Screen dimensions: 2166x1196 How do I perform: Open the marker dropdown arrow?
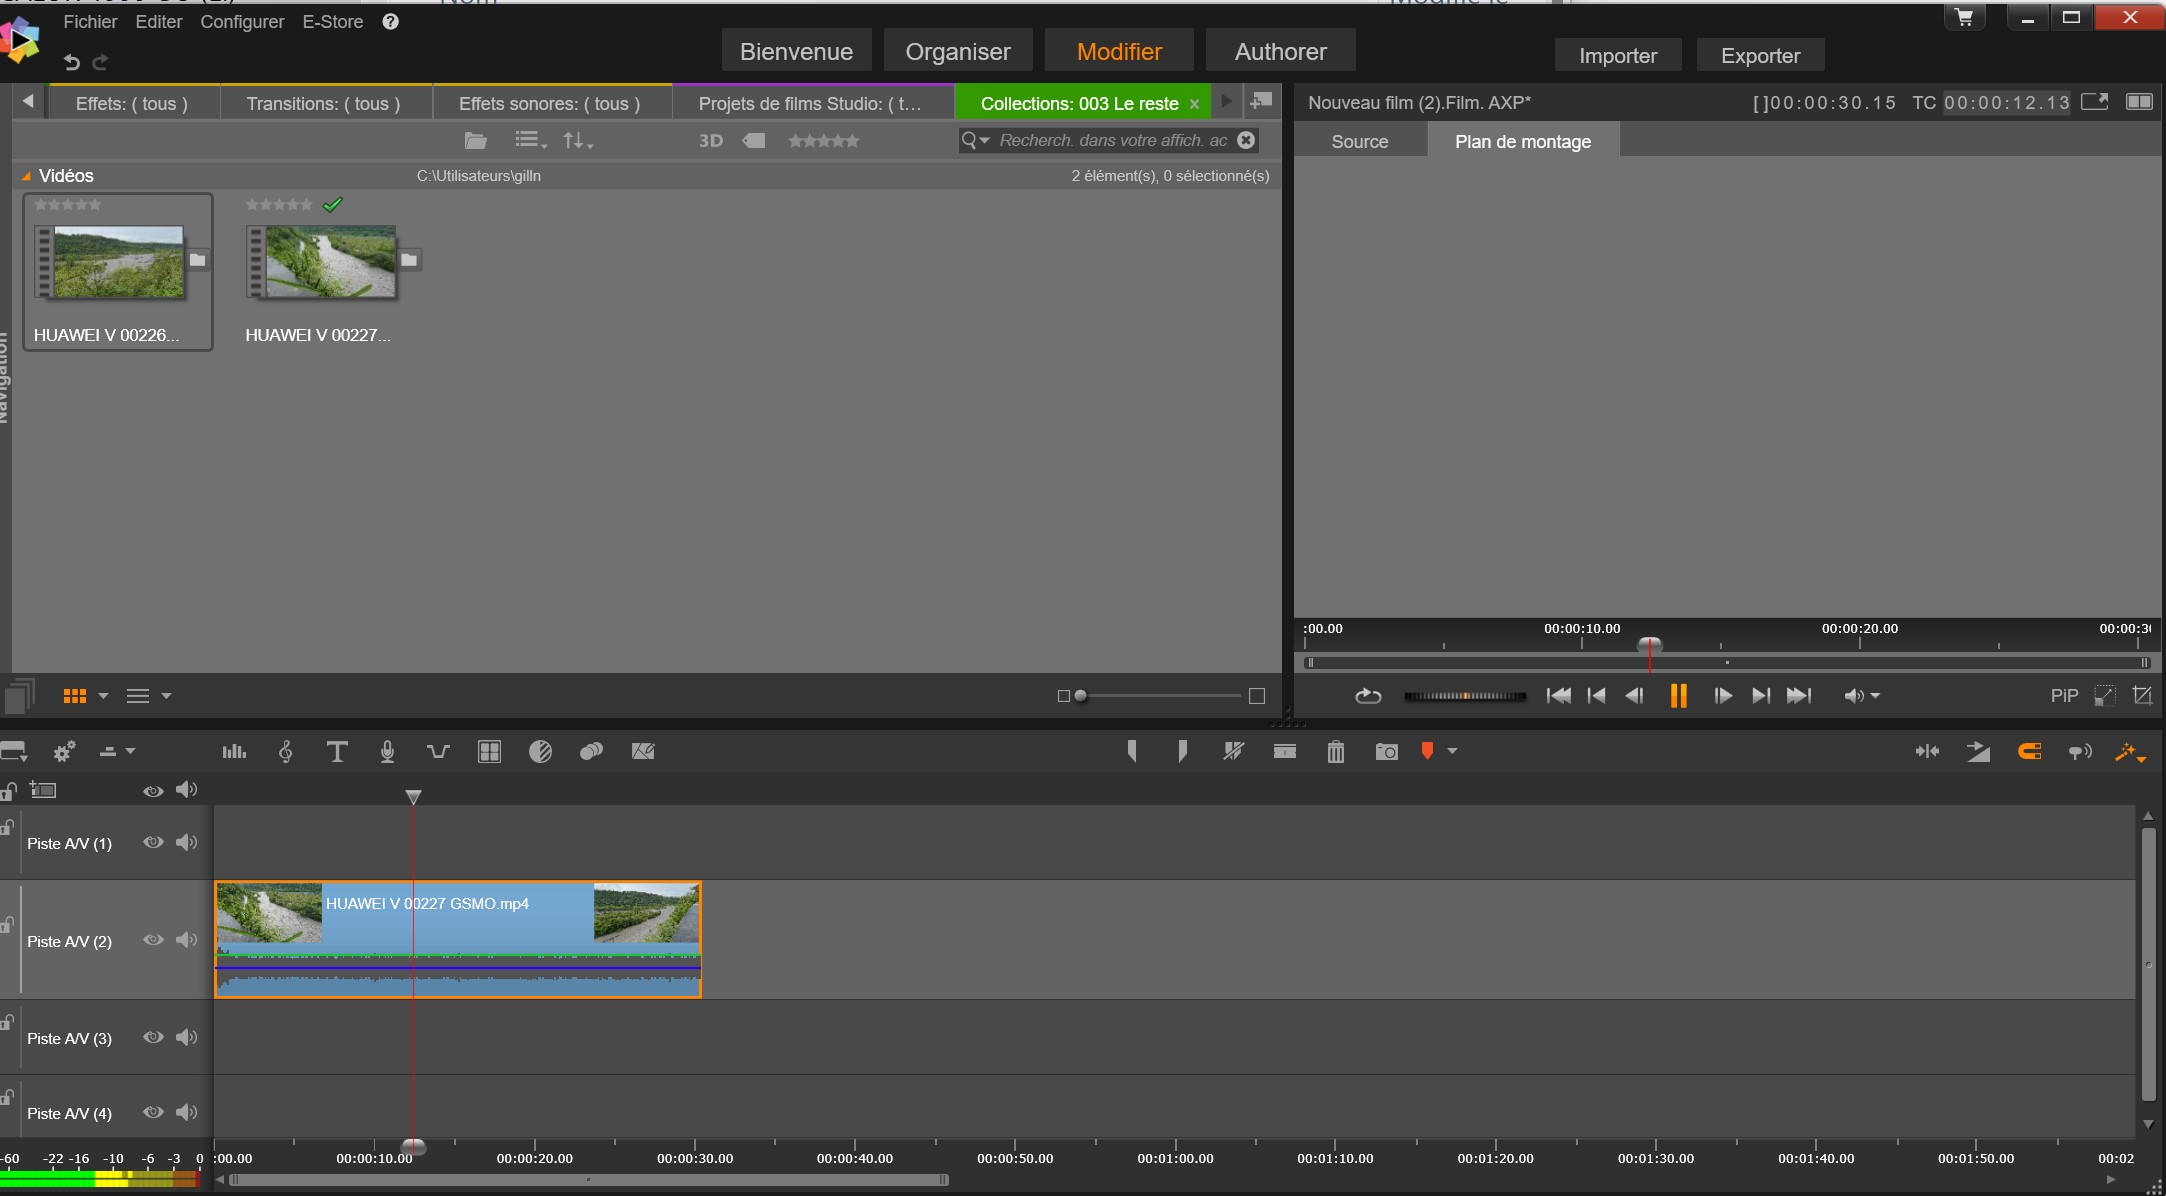[1453, 751]
